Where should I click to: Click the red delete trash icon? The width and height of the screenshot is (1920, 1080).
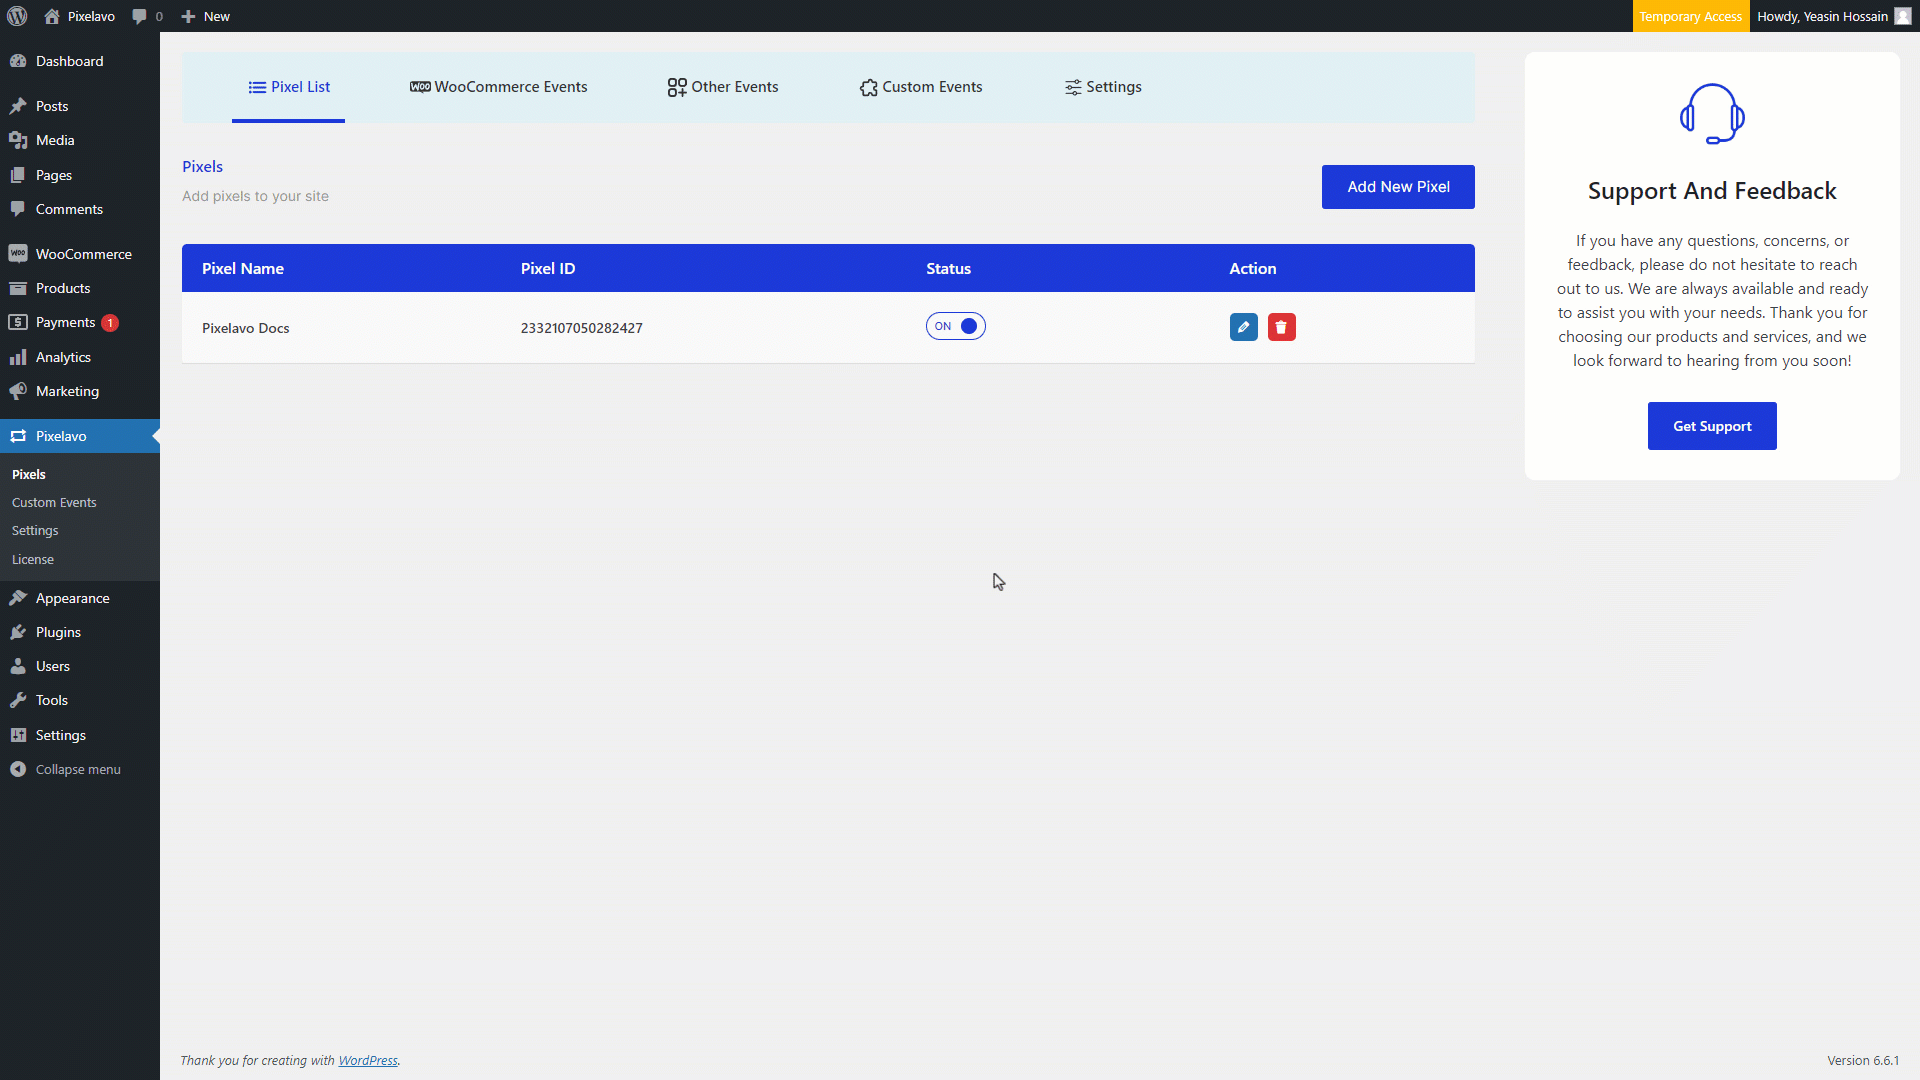click(x=1281, y=327)
